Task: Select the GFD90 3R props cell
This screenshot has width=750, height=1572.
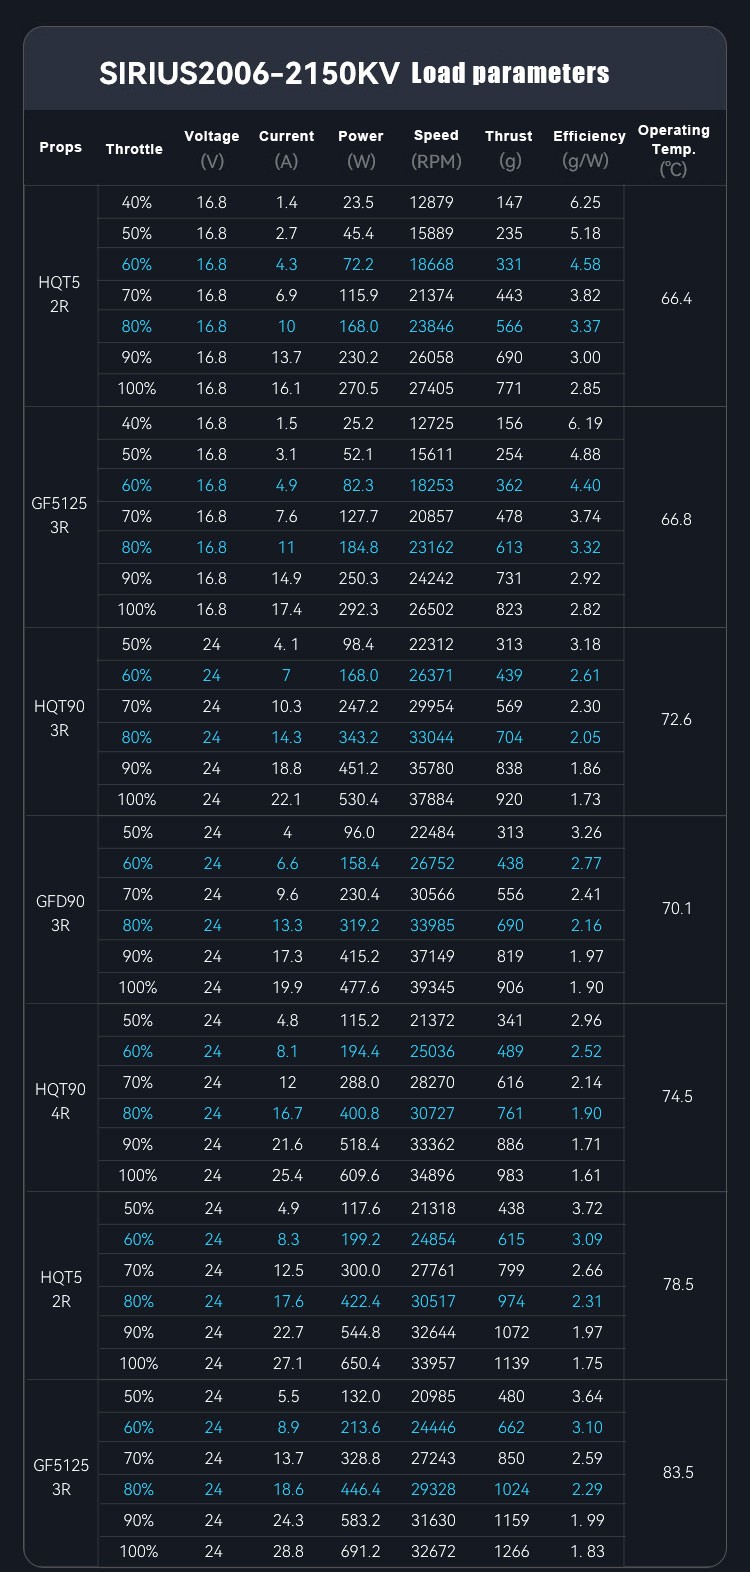Action: [x=60, y=913]
